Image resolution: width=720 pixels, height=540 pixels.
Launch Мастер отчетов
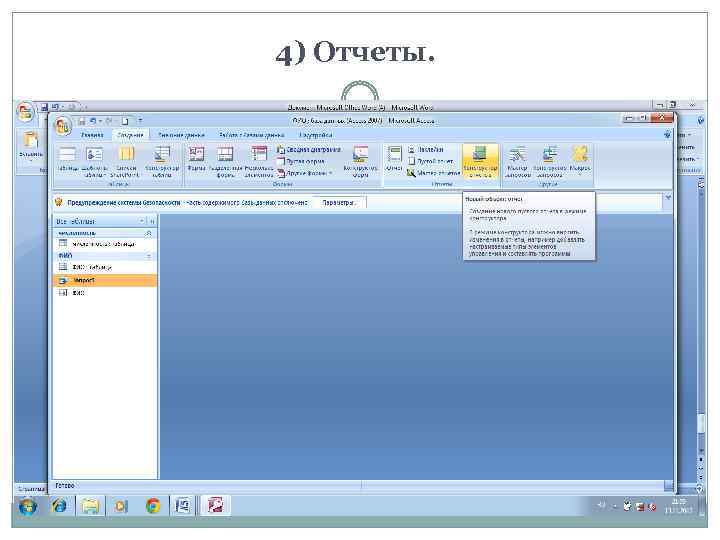click(433, 173)
